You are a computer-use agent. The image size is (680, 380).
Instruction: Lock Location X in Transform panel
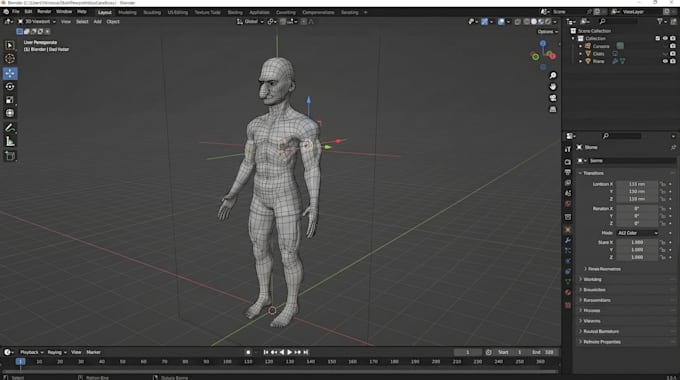pyautogui.click(x=663, y=184)
